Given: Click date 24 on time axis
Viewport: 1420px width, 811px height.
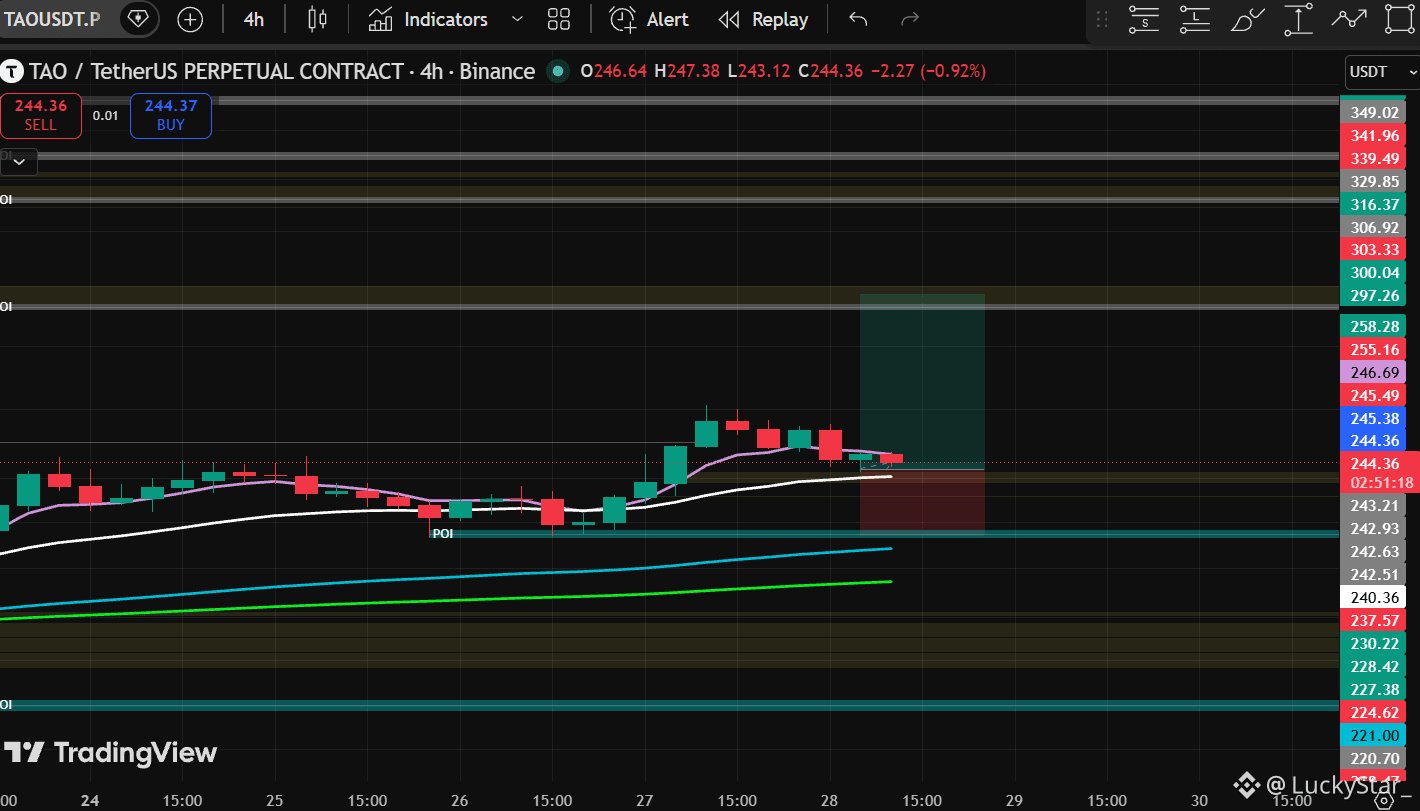Looking at the screenshot, I should (x=90, y=800).
